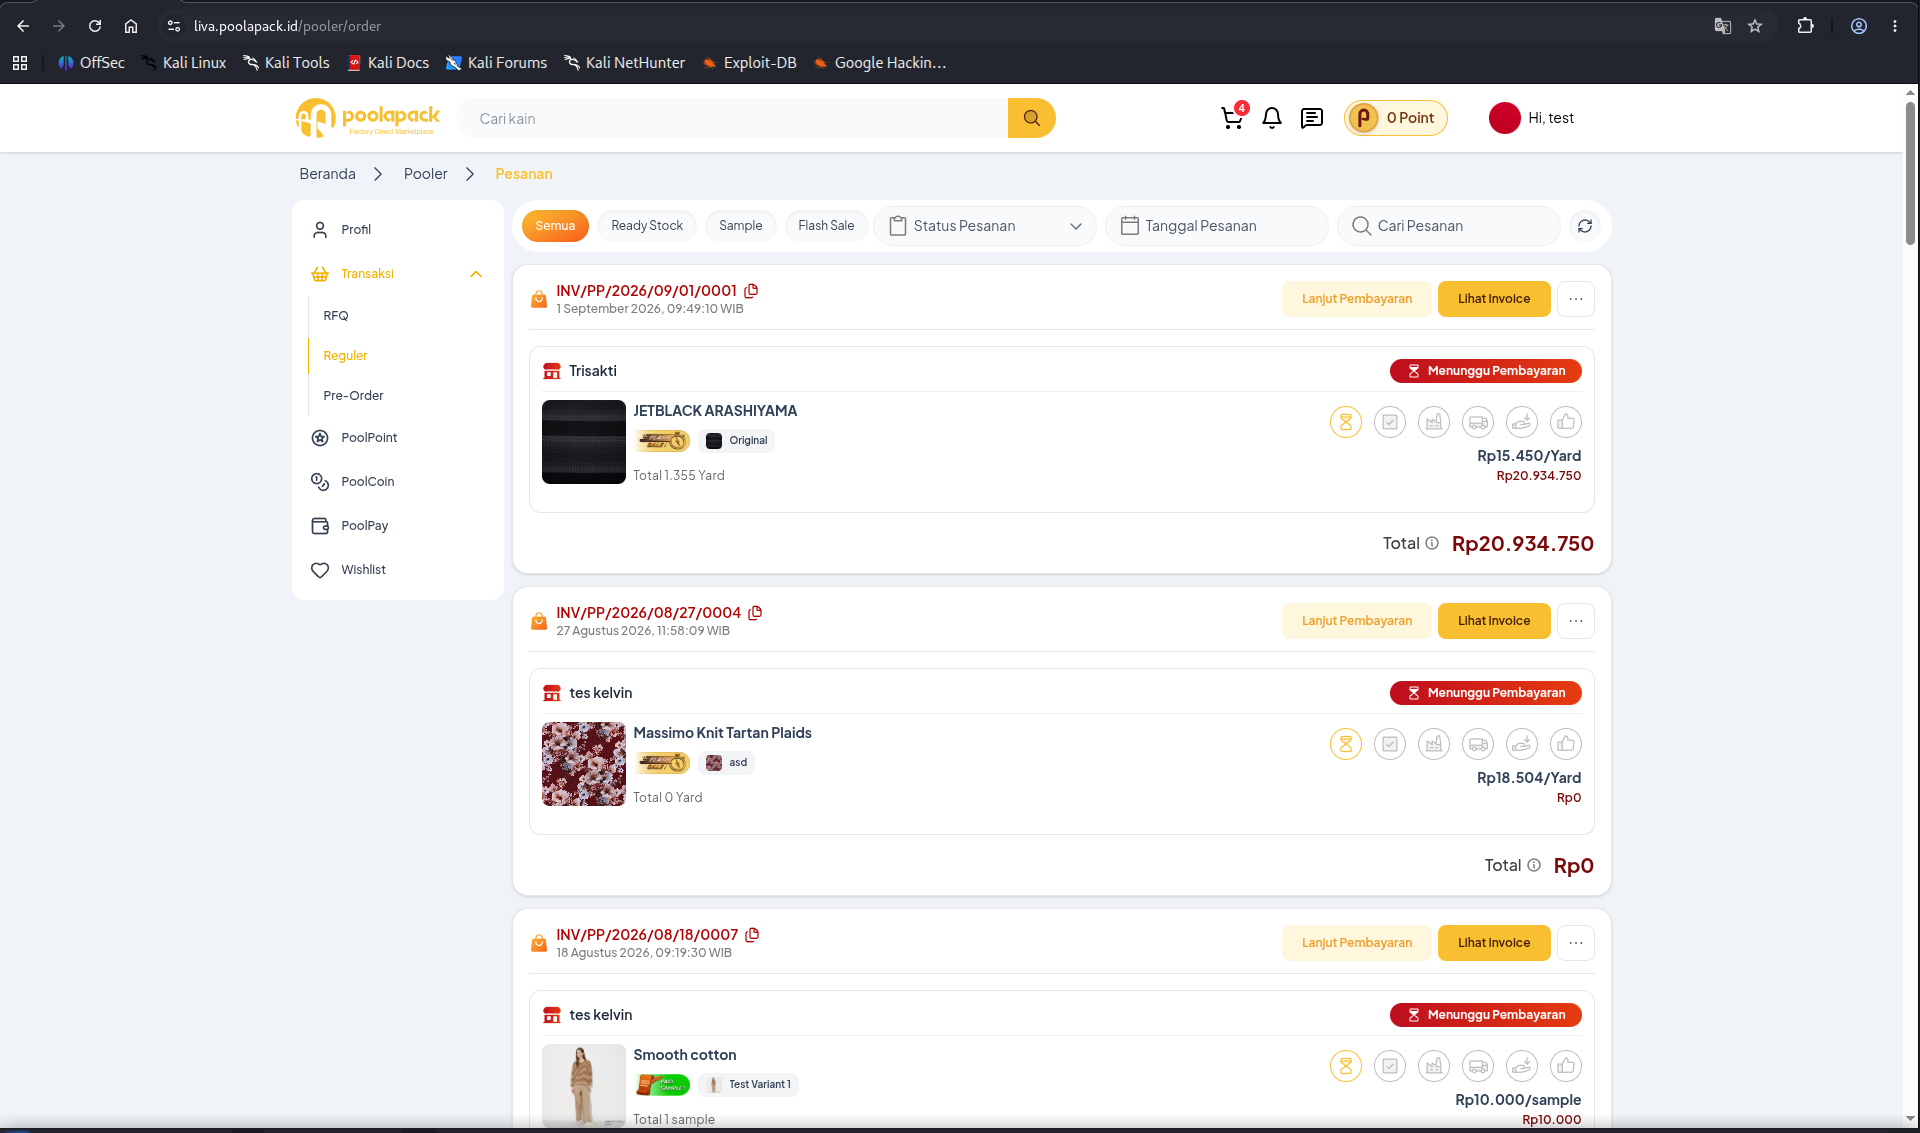Click received package step icon for JETBLACK ARASHIYAMA
Image resolution: width=1920 pixels, height=1133 pixels.
[1522, 422]
